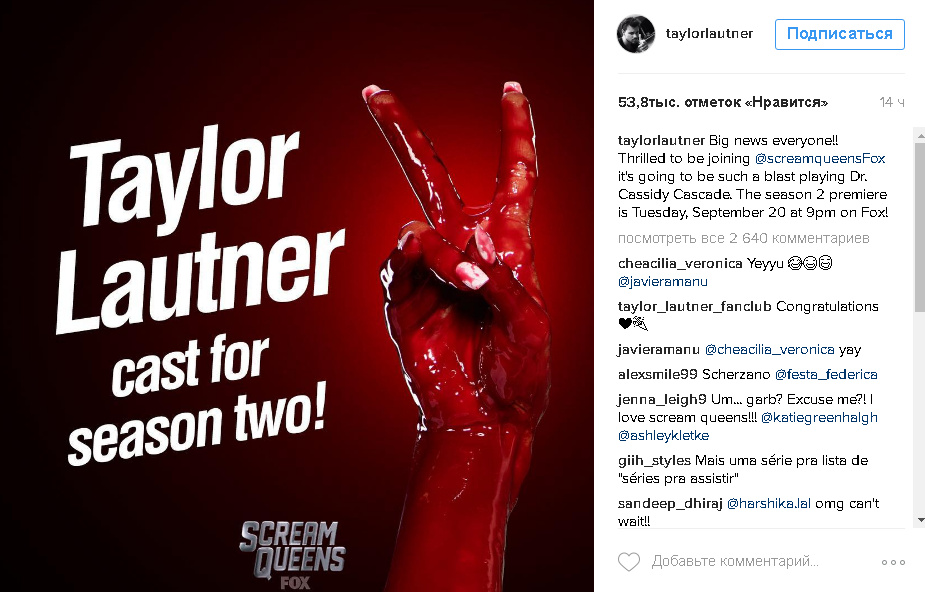Click the @ashleykletke mention
This screenshot has width=925, height=592.
(x=663, y=436)
